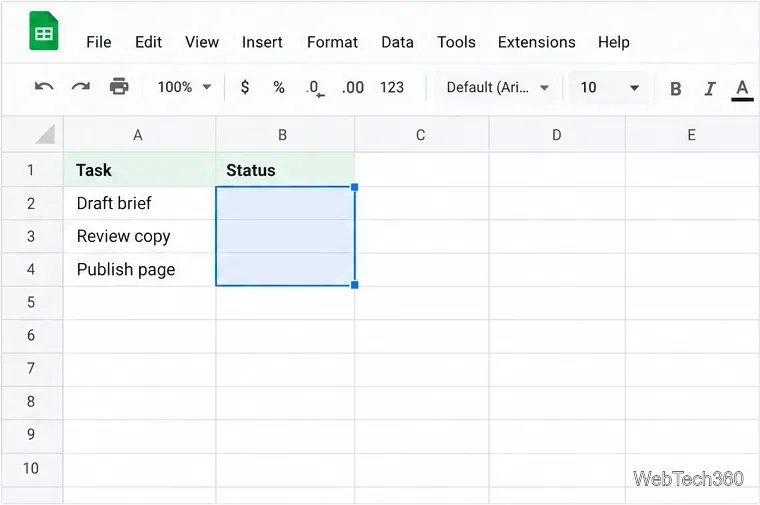This screenshot has width=760, height=505.
Task: Toggle Italic formatting
Action: (x=710, y=89)
